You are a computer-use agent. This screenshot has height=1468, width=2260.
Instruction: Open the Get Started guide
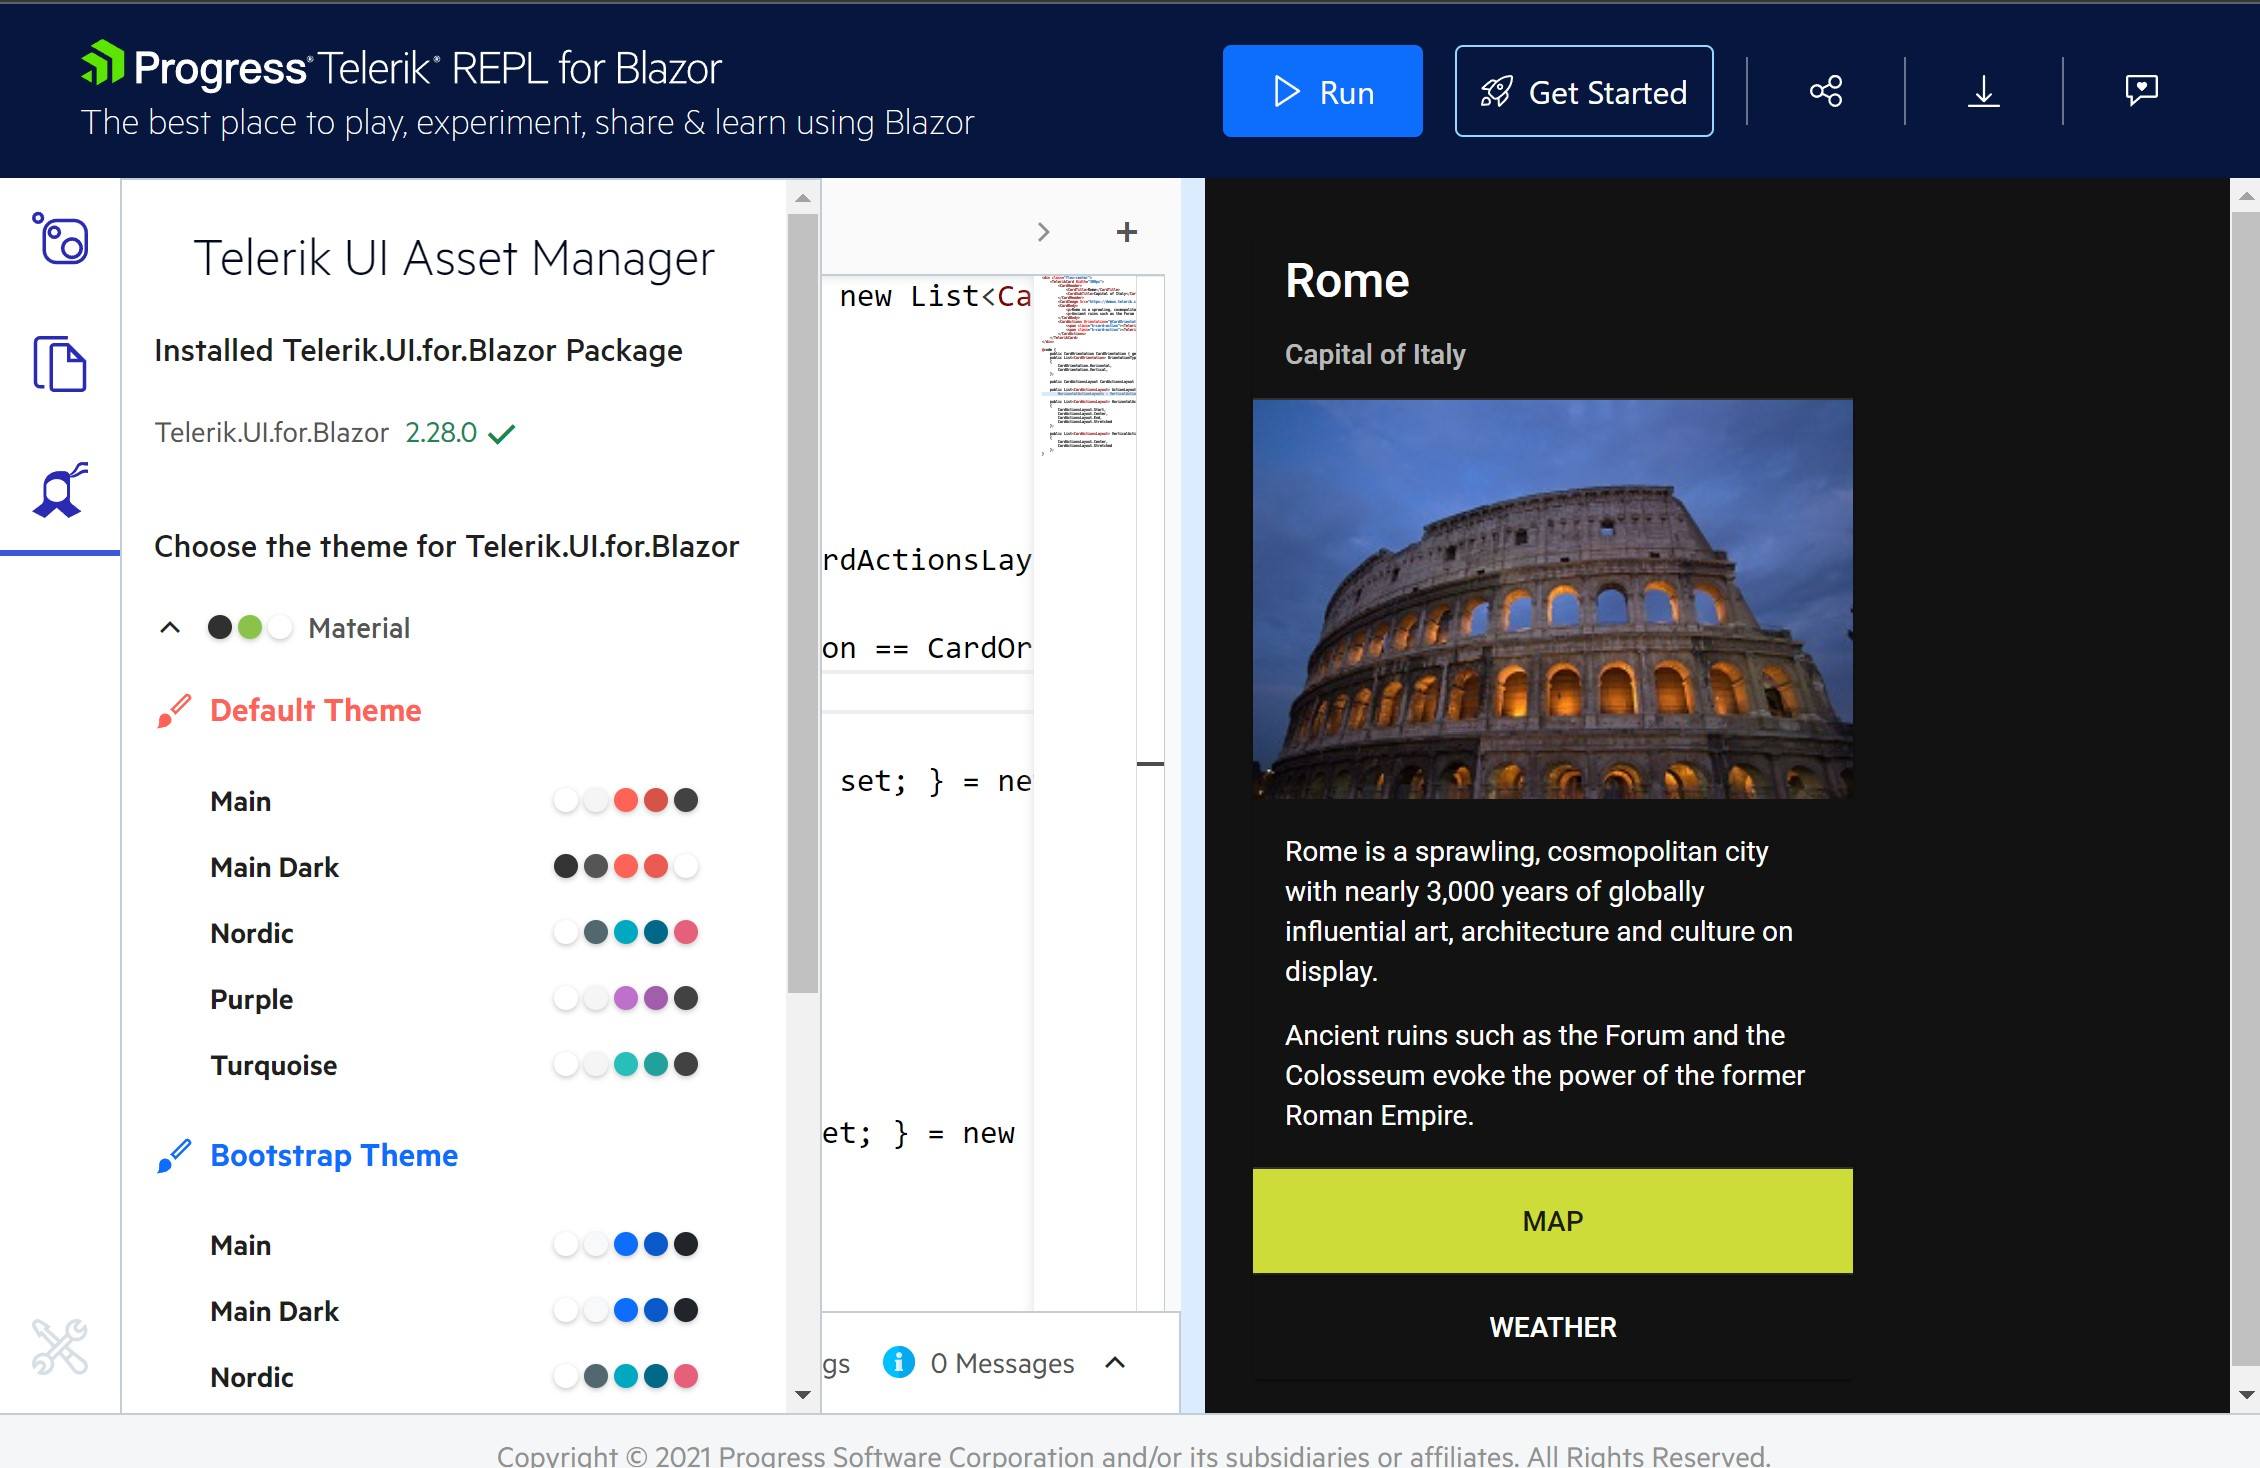point(1584,91)
